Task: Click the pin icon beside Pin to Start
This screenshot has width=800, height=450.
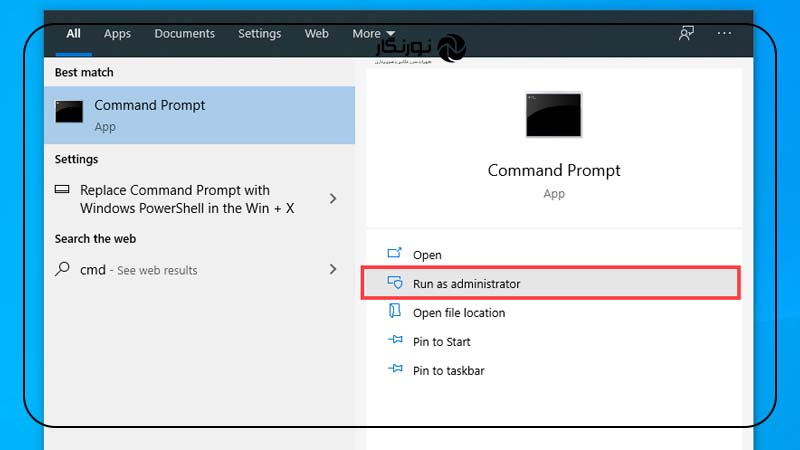Action: [395, 339]
